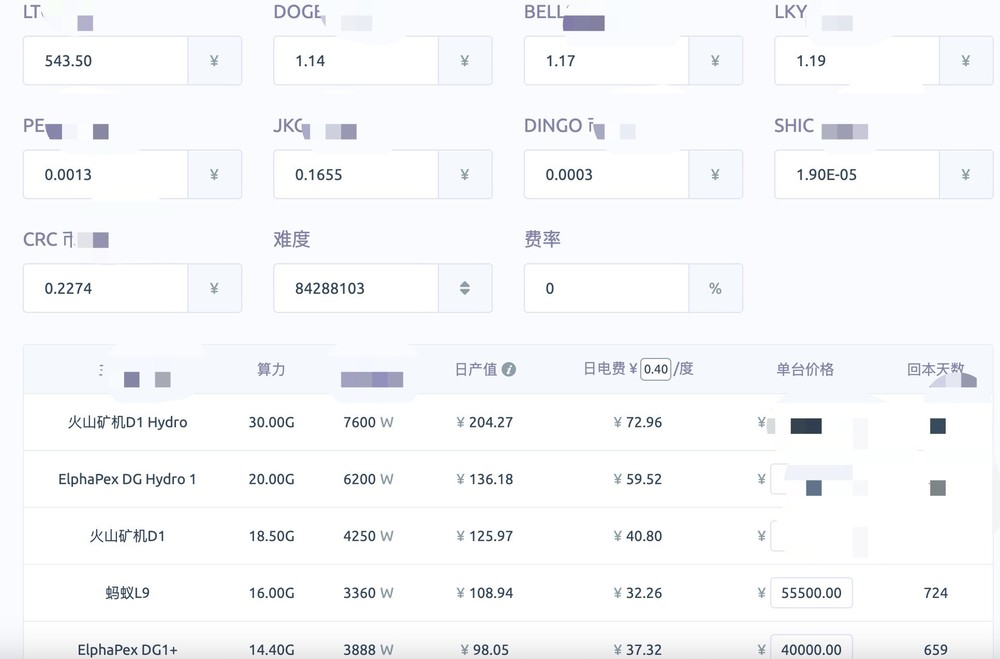Select the ElphaPex DG Hydro 1 row

point(127,479)
